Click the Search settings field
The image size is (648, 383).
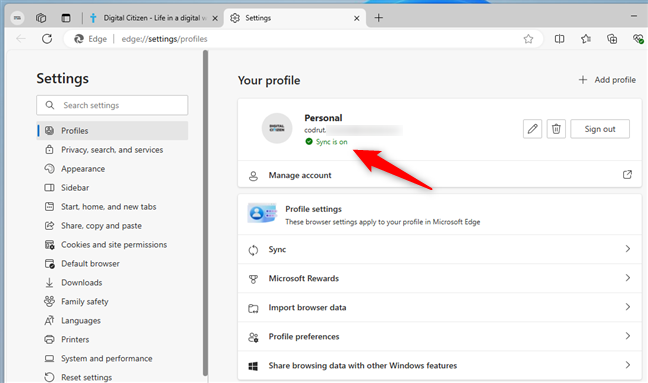[x=112, y=105]
